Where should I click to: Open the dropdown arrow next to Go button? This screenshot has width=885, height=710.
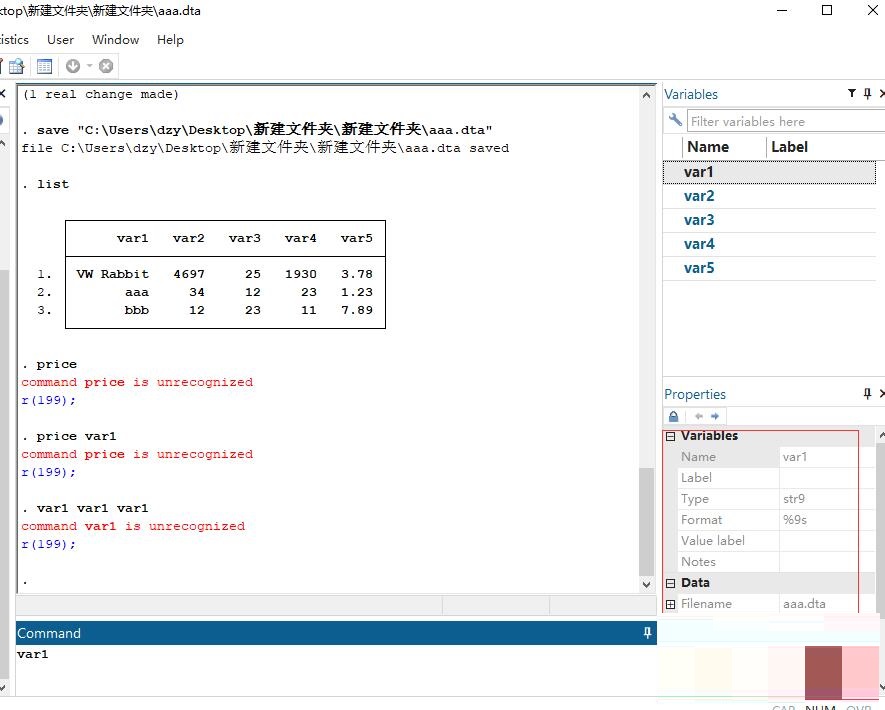(x=89, y=67)
